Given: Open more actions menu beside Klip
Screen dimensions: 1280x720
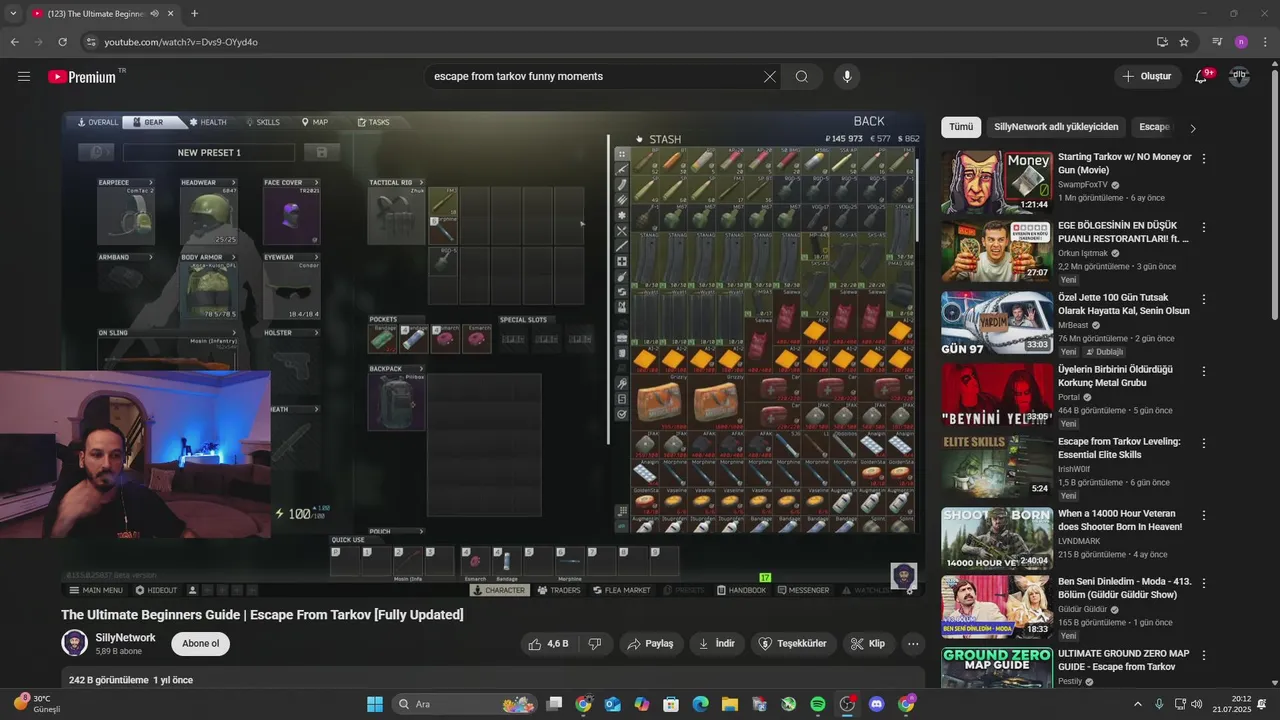Looking at the screenshot, I should click(913, 644).
